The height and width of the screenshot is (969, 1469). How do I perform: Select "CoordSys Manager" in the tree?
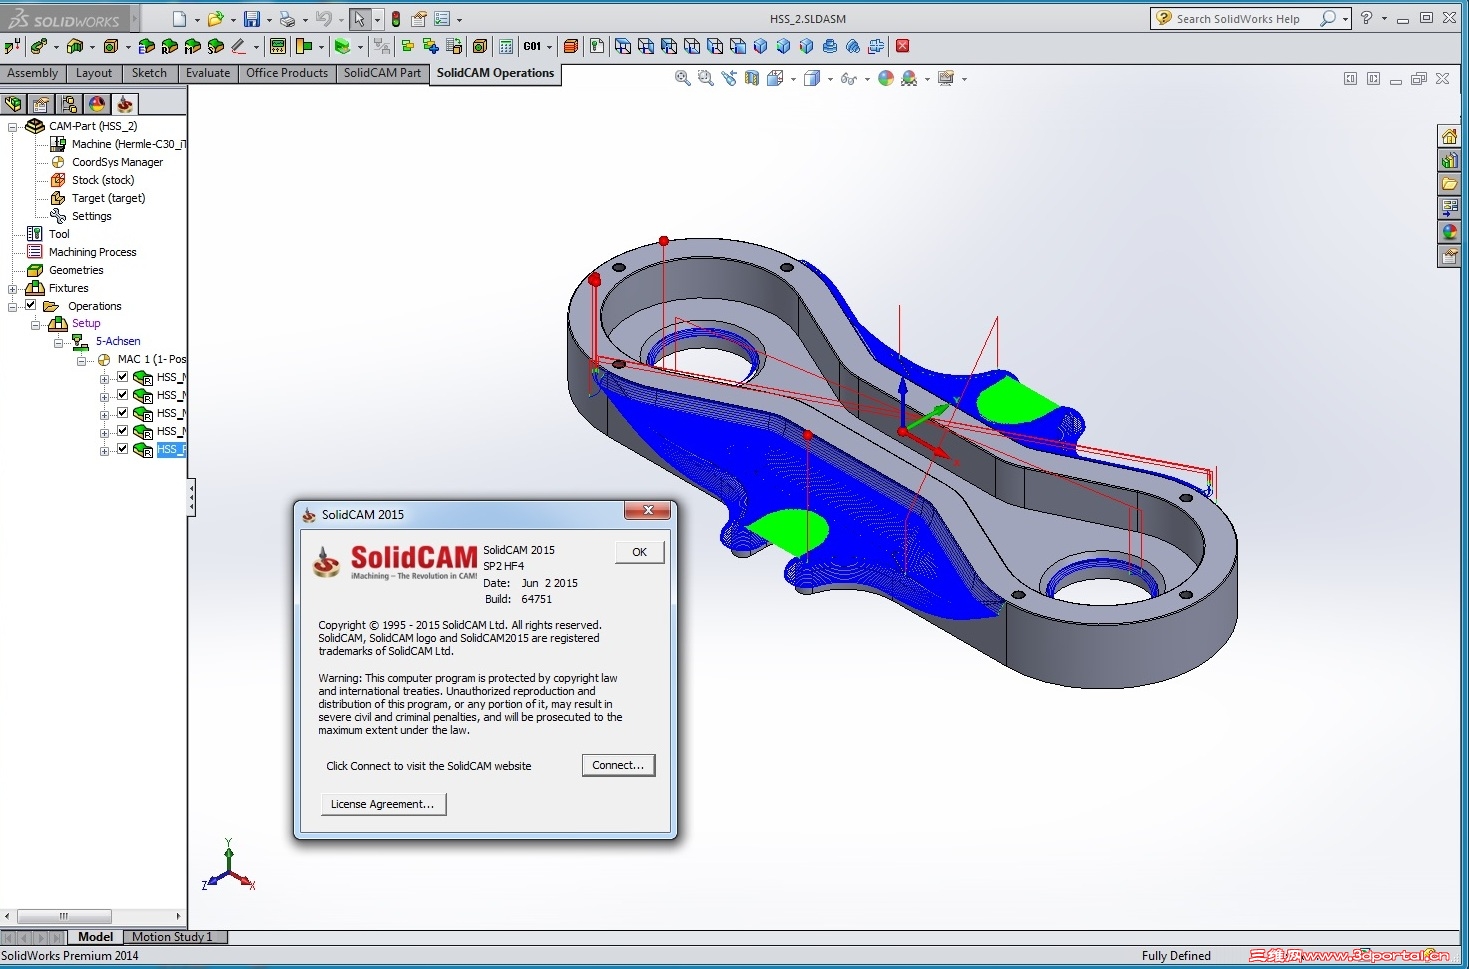point(117,162)
